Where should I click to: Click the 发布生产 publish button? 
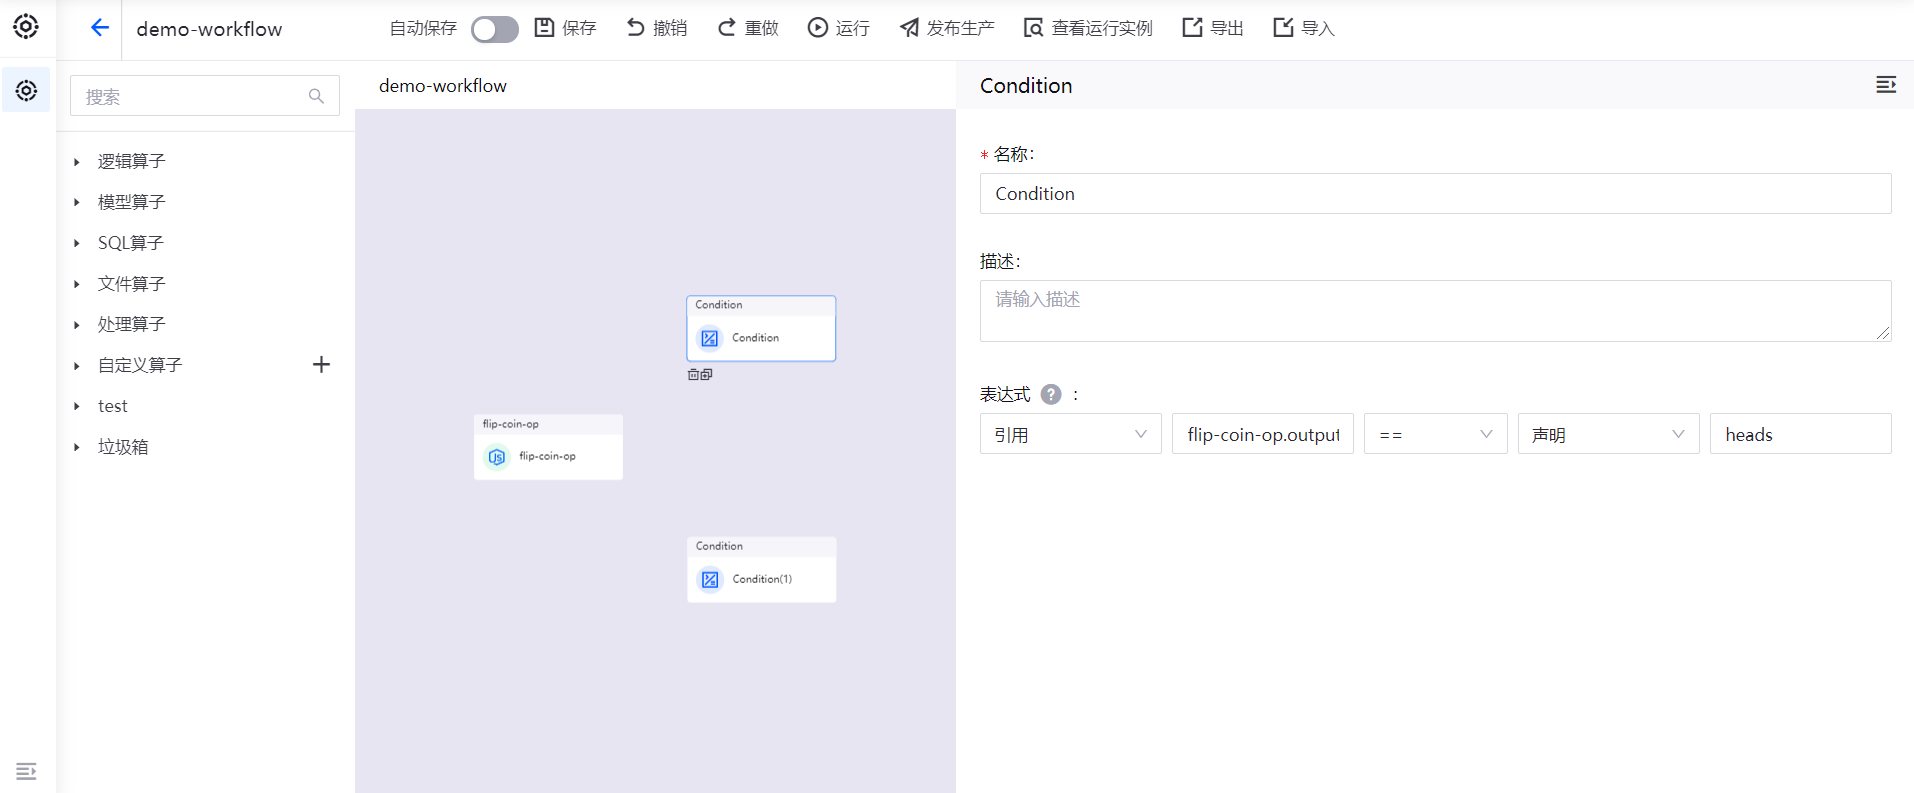pyautogui.click(x=947, y=28)
